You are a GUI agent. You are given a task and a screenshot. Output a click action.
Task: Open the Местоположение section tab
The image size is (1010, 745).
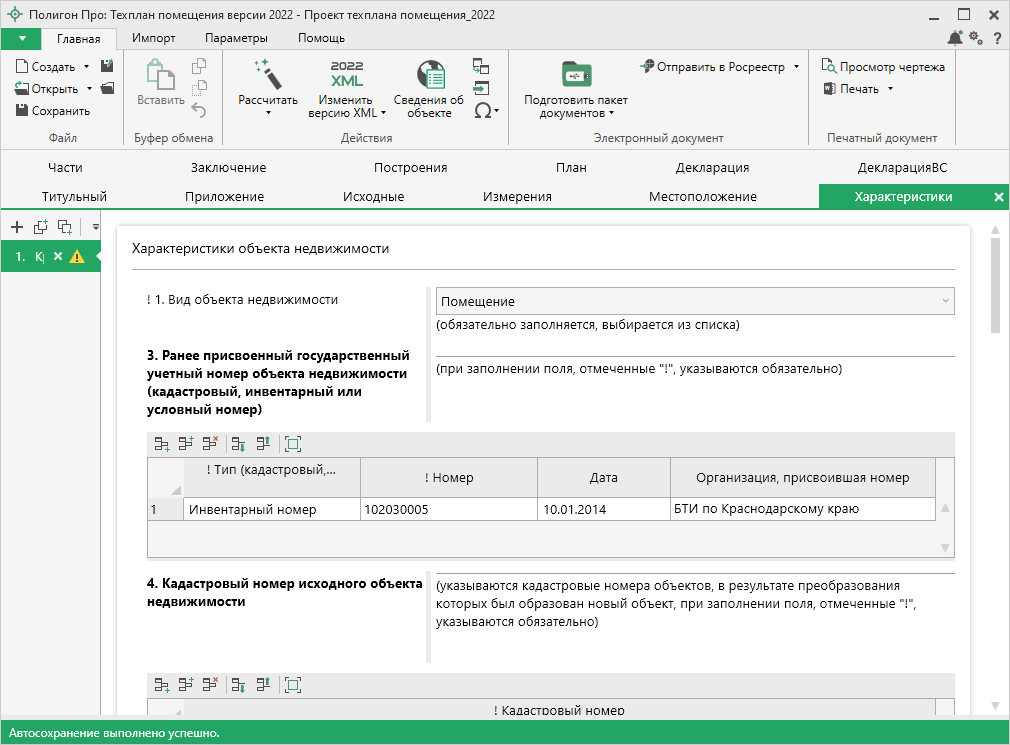pos(702,197)
